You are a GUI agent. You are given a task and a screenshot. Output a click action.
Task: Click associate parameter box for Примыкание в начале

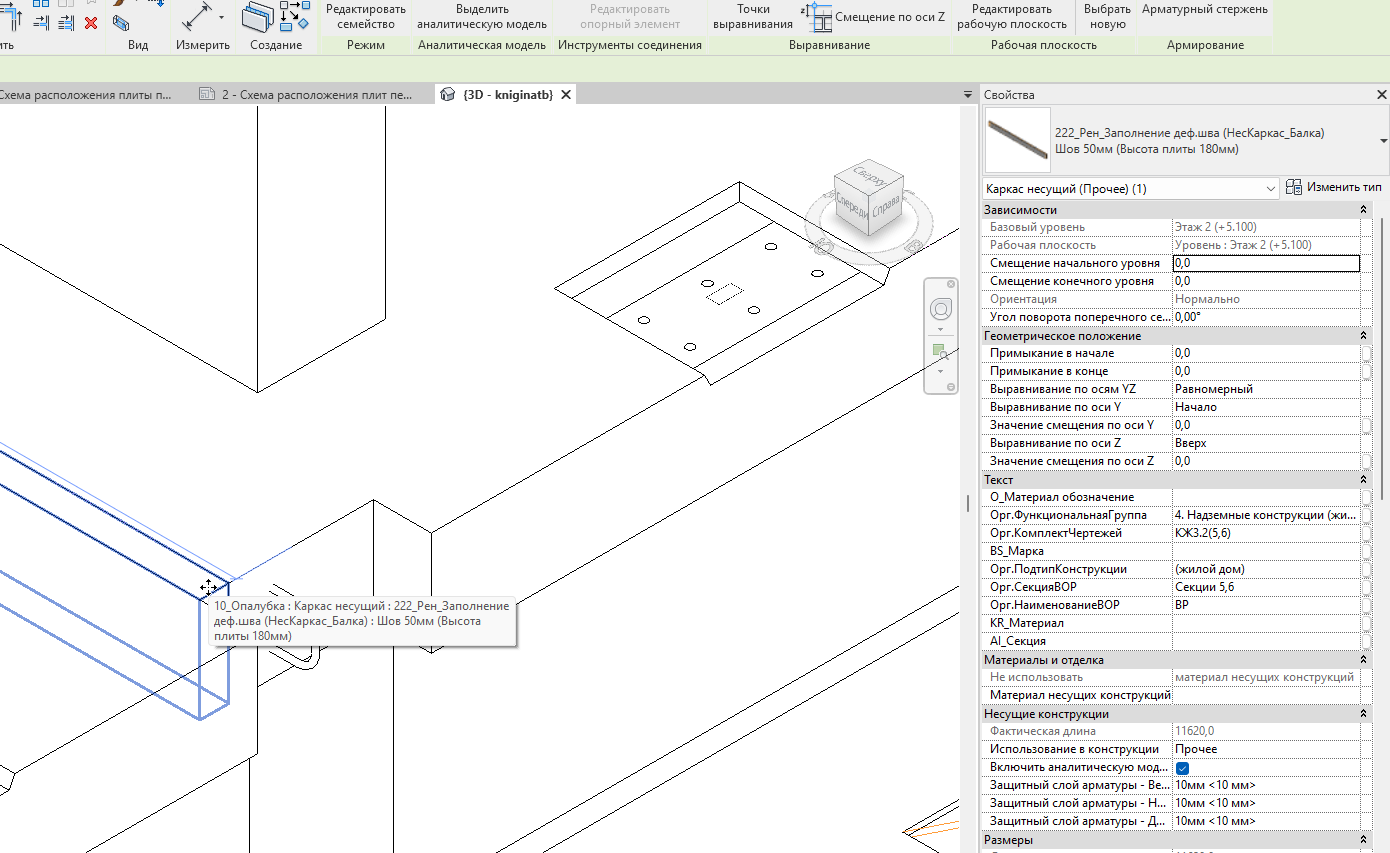point(1366,353)
